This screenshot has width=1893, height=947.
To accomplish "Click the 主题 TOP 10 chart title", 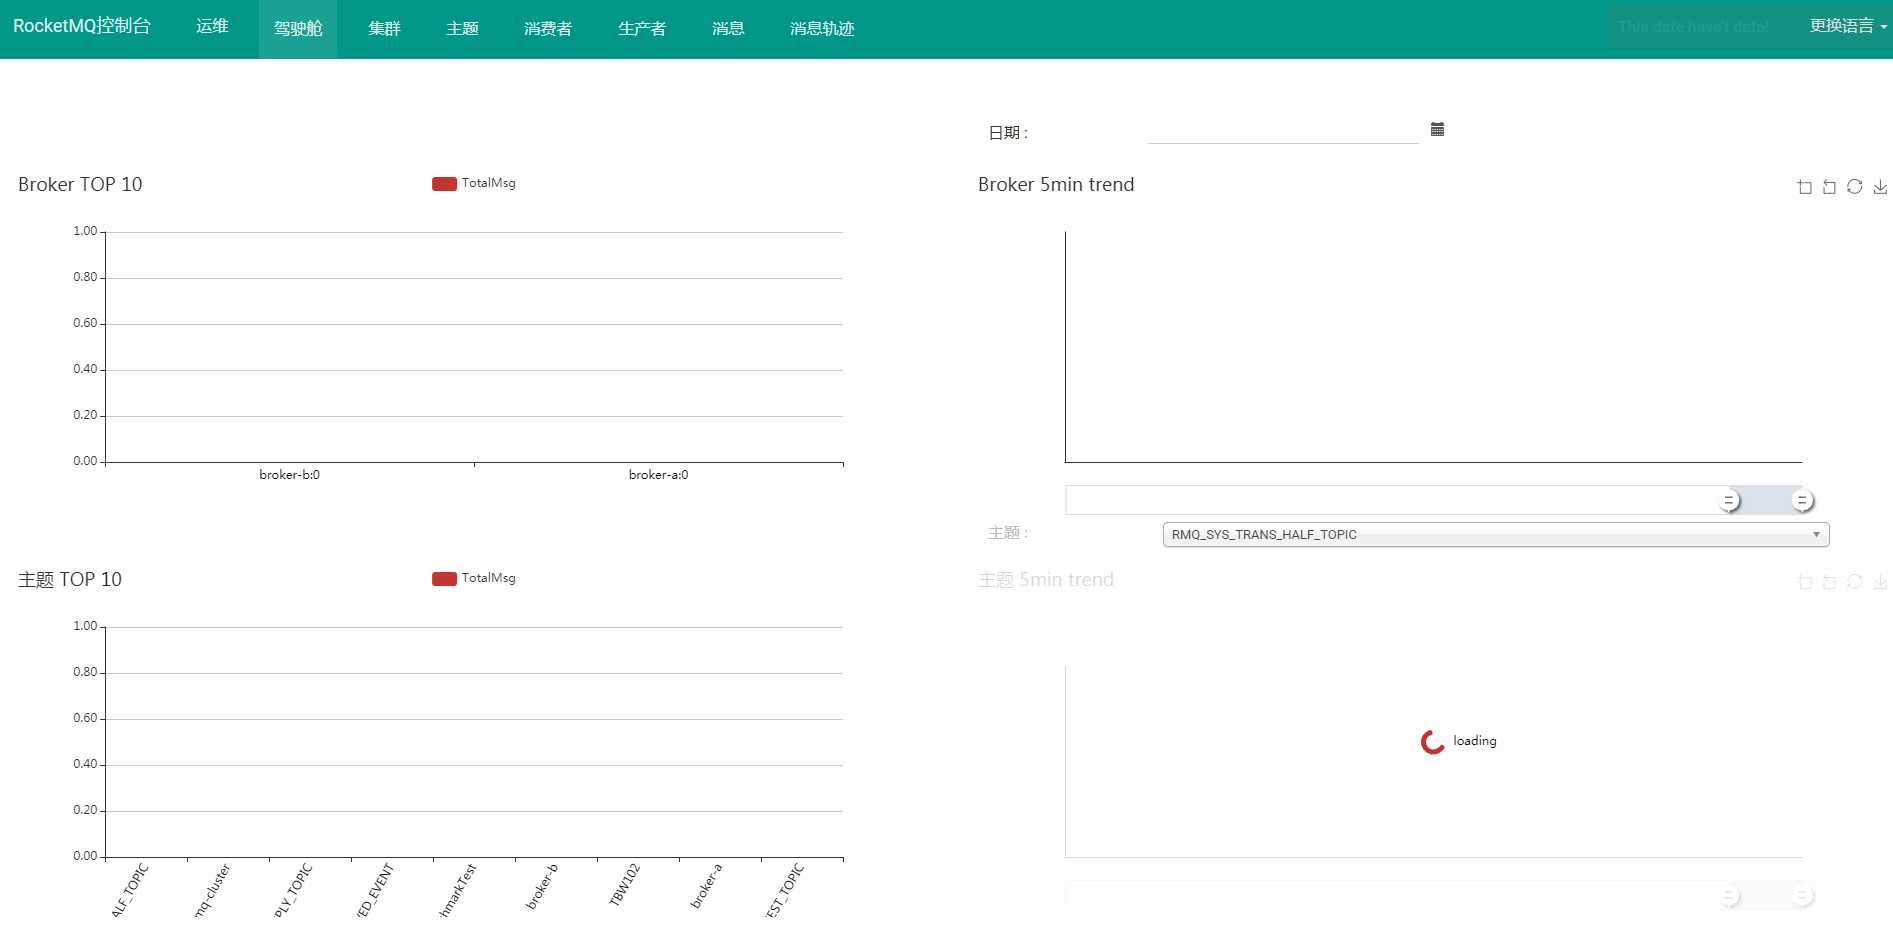I will tap(70, 580).
